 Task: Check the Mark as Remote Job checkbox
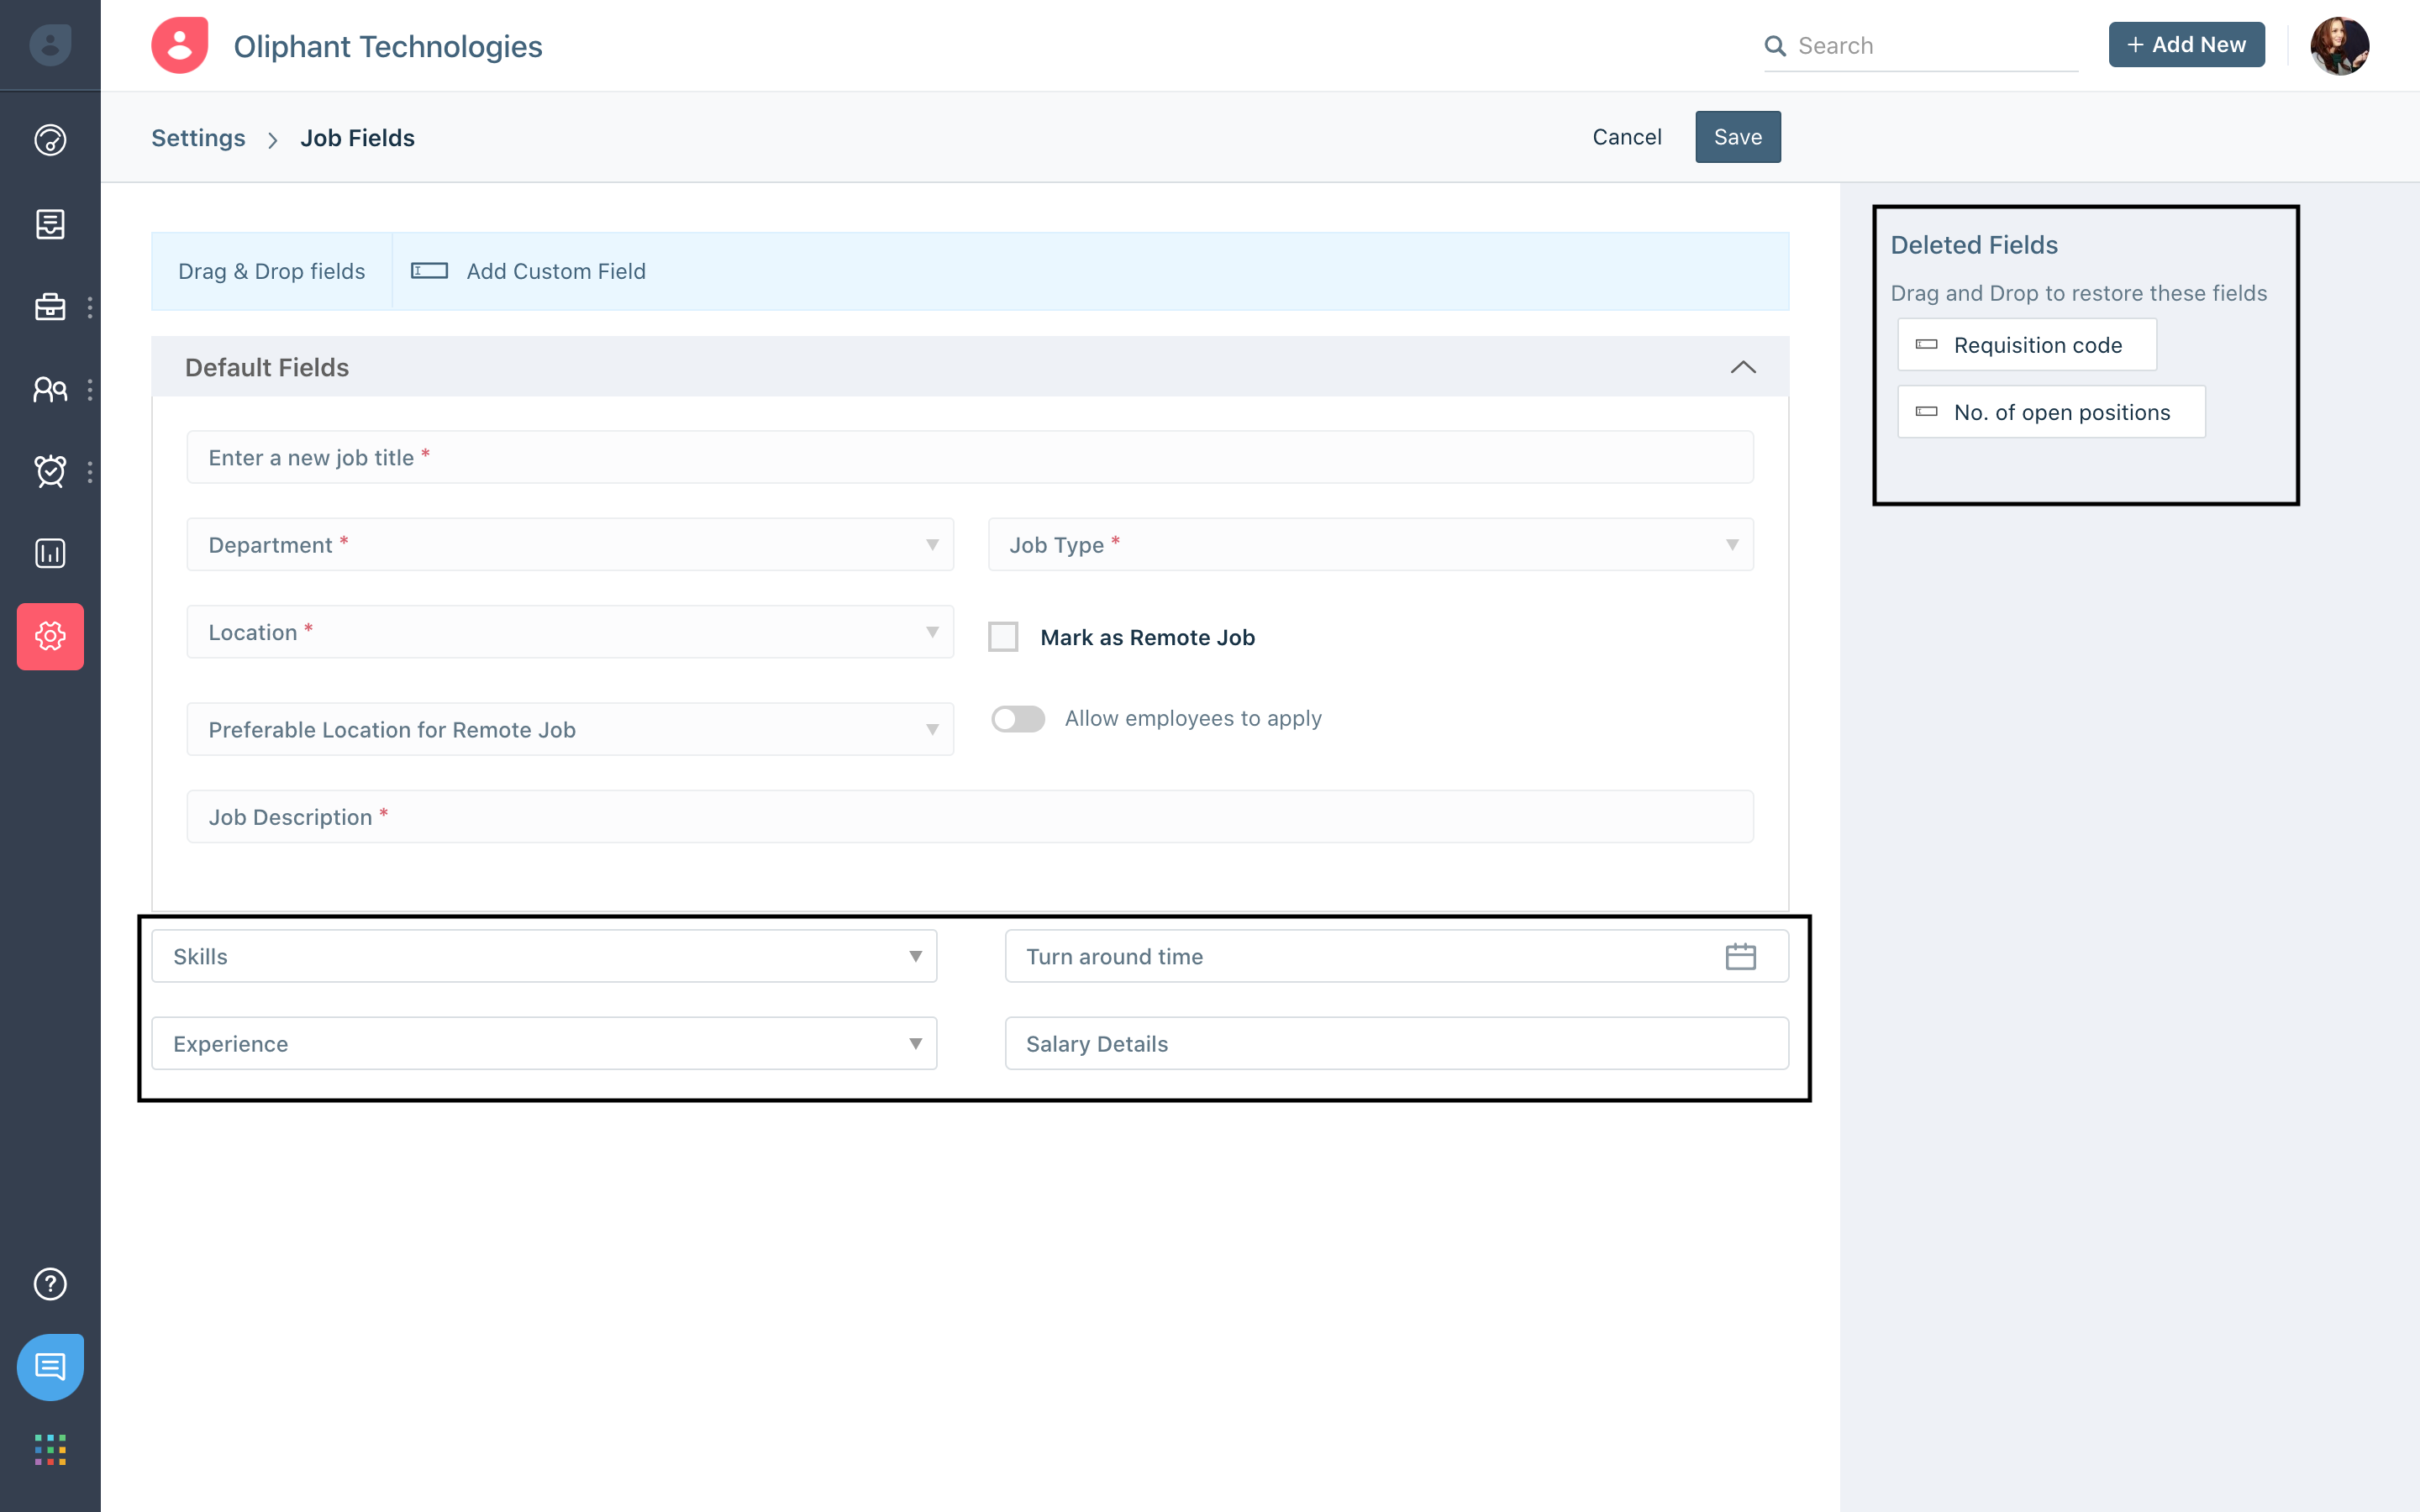point(1003,636)
